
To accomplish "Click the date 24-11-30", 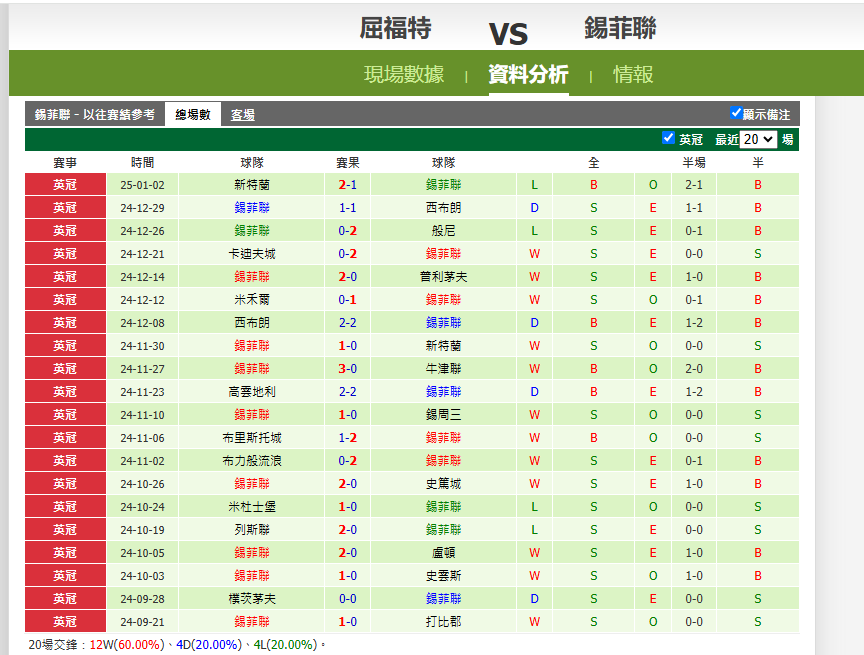I will [x=142, y=346].
